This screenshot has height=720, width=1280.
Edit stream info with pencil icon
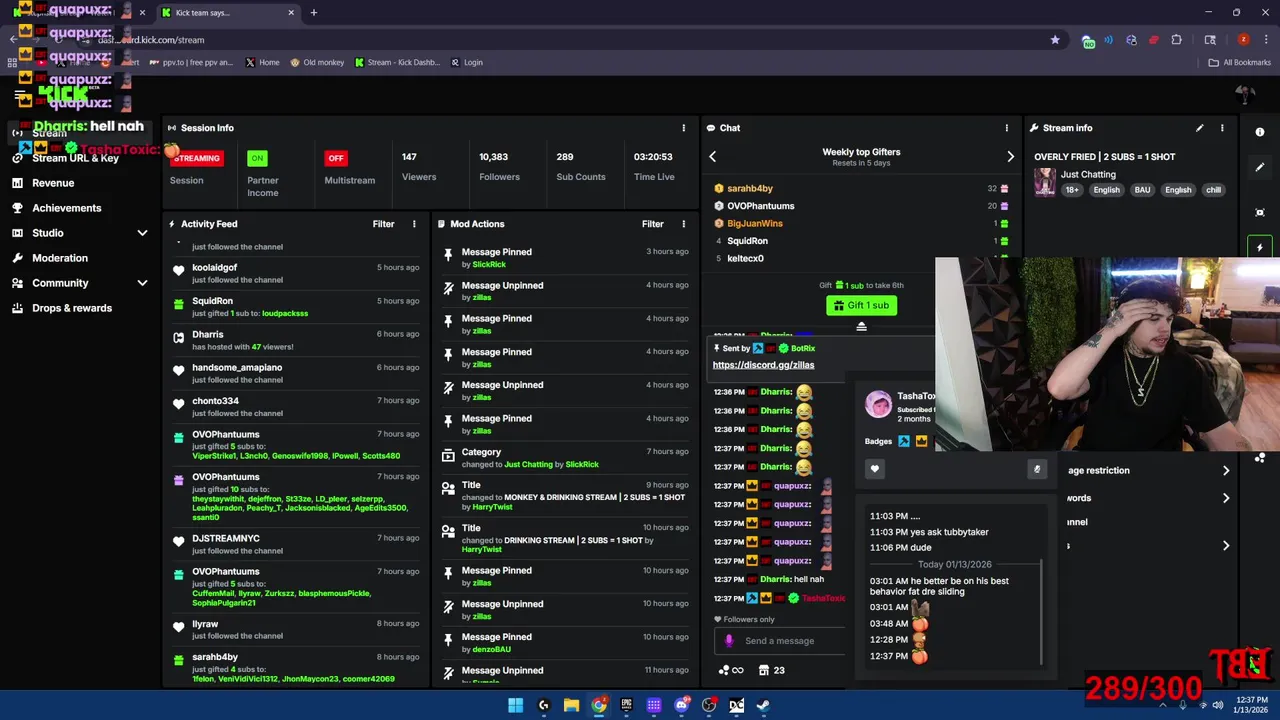click(1199, 128)
